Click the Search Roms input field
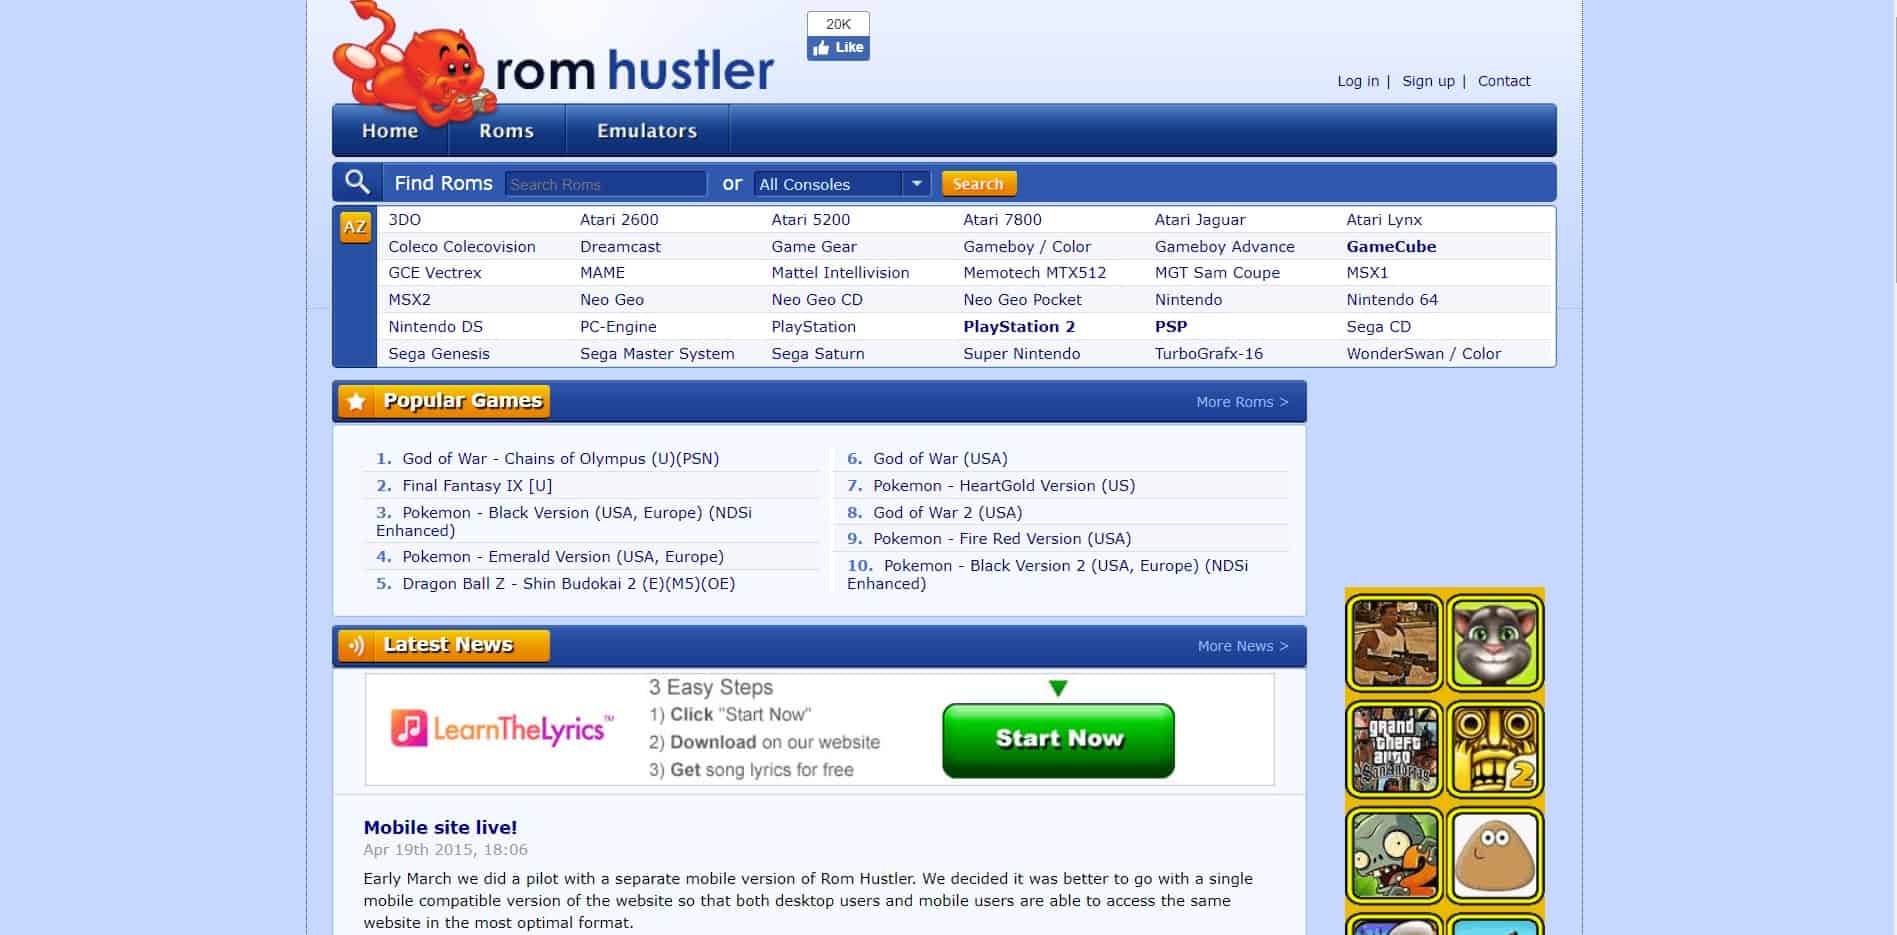Image resolution: width=1897 pixels, height=935 pixels. 605,183
